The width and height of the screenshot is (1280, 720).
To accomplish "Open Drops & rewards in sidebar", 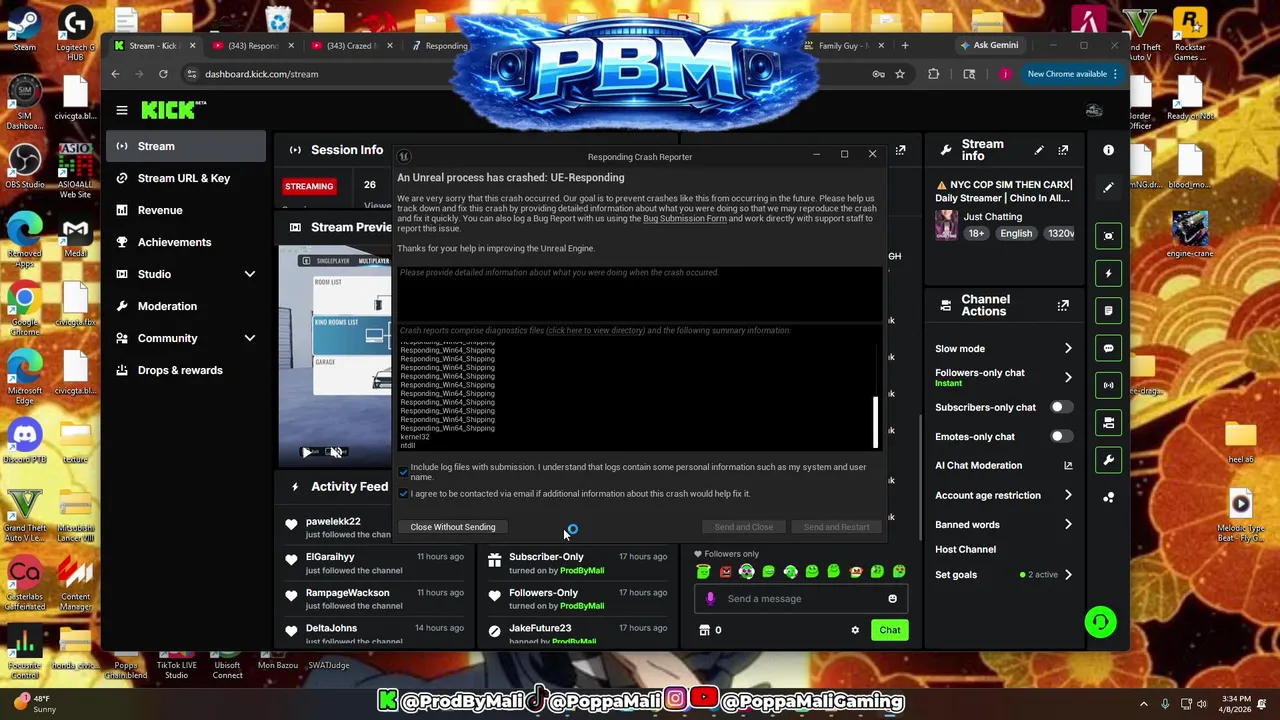I will tap(186, 370).
